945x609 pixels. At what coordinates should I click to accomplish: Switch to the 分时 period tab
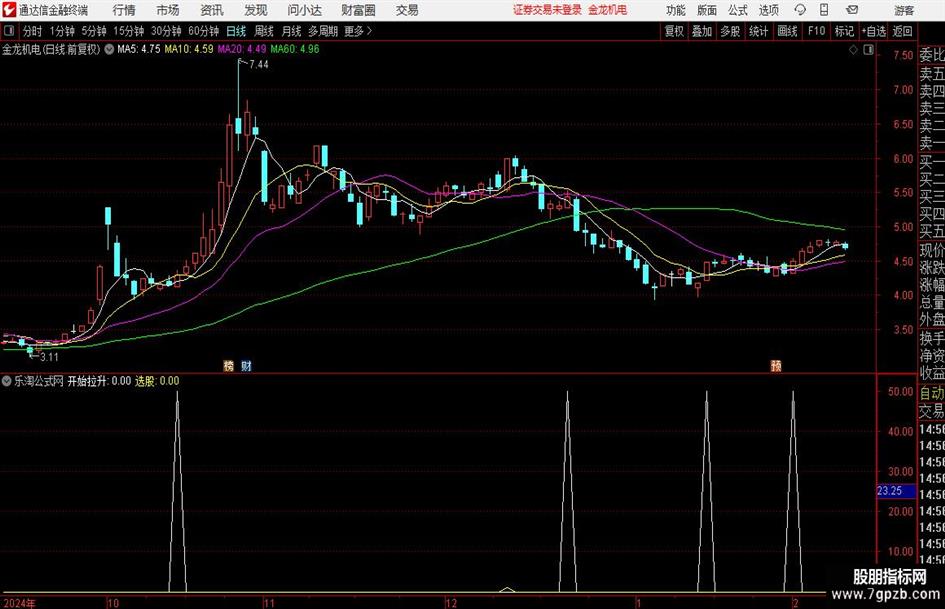pyautogui.click(x=33, y=31)
